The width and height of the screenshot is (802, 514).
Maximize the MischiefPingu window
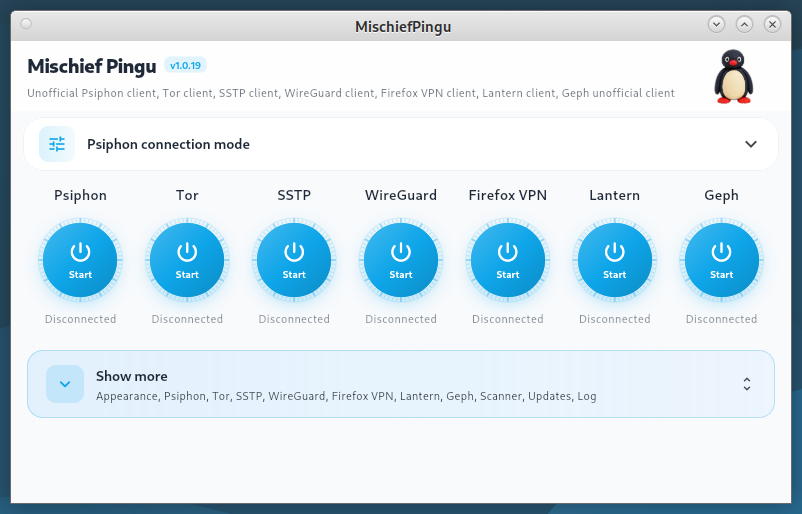pos(744,24)
